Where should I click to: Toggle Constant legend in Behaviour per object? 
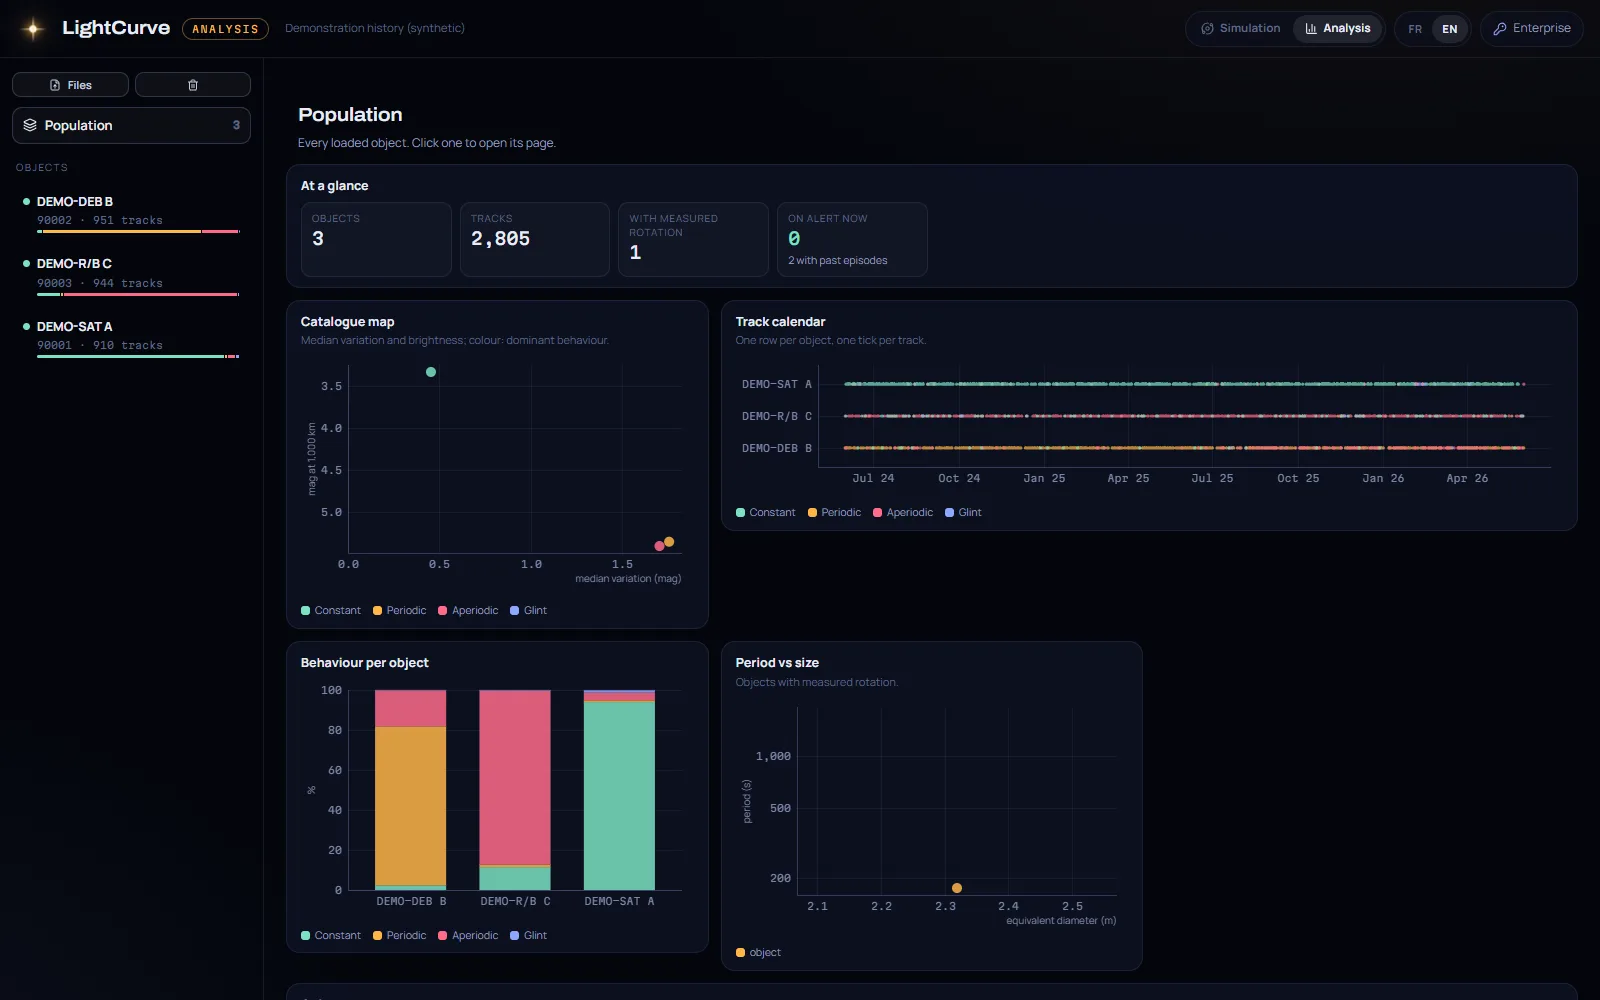tap(331, 935)
